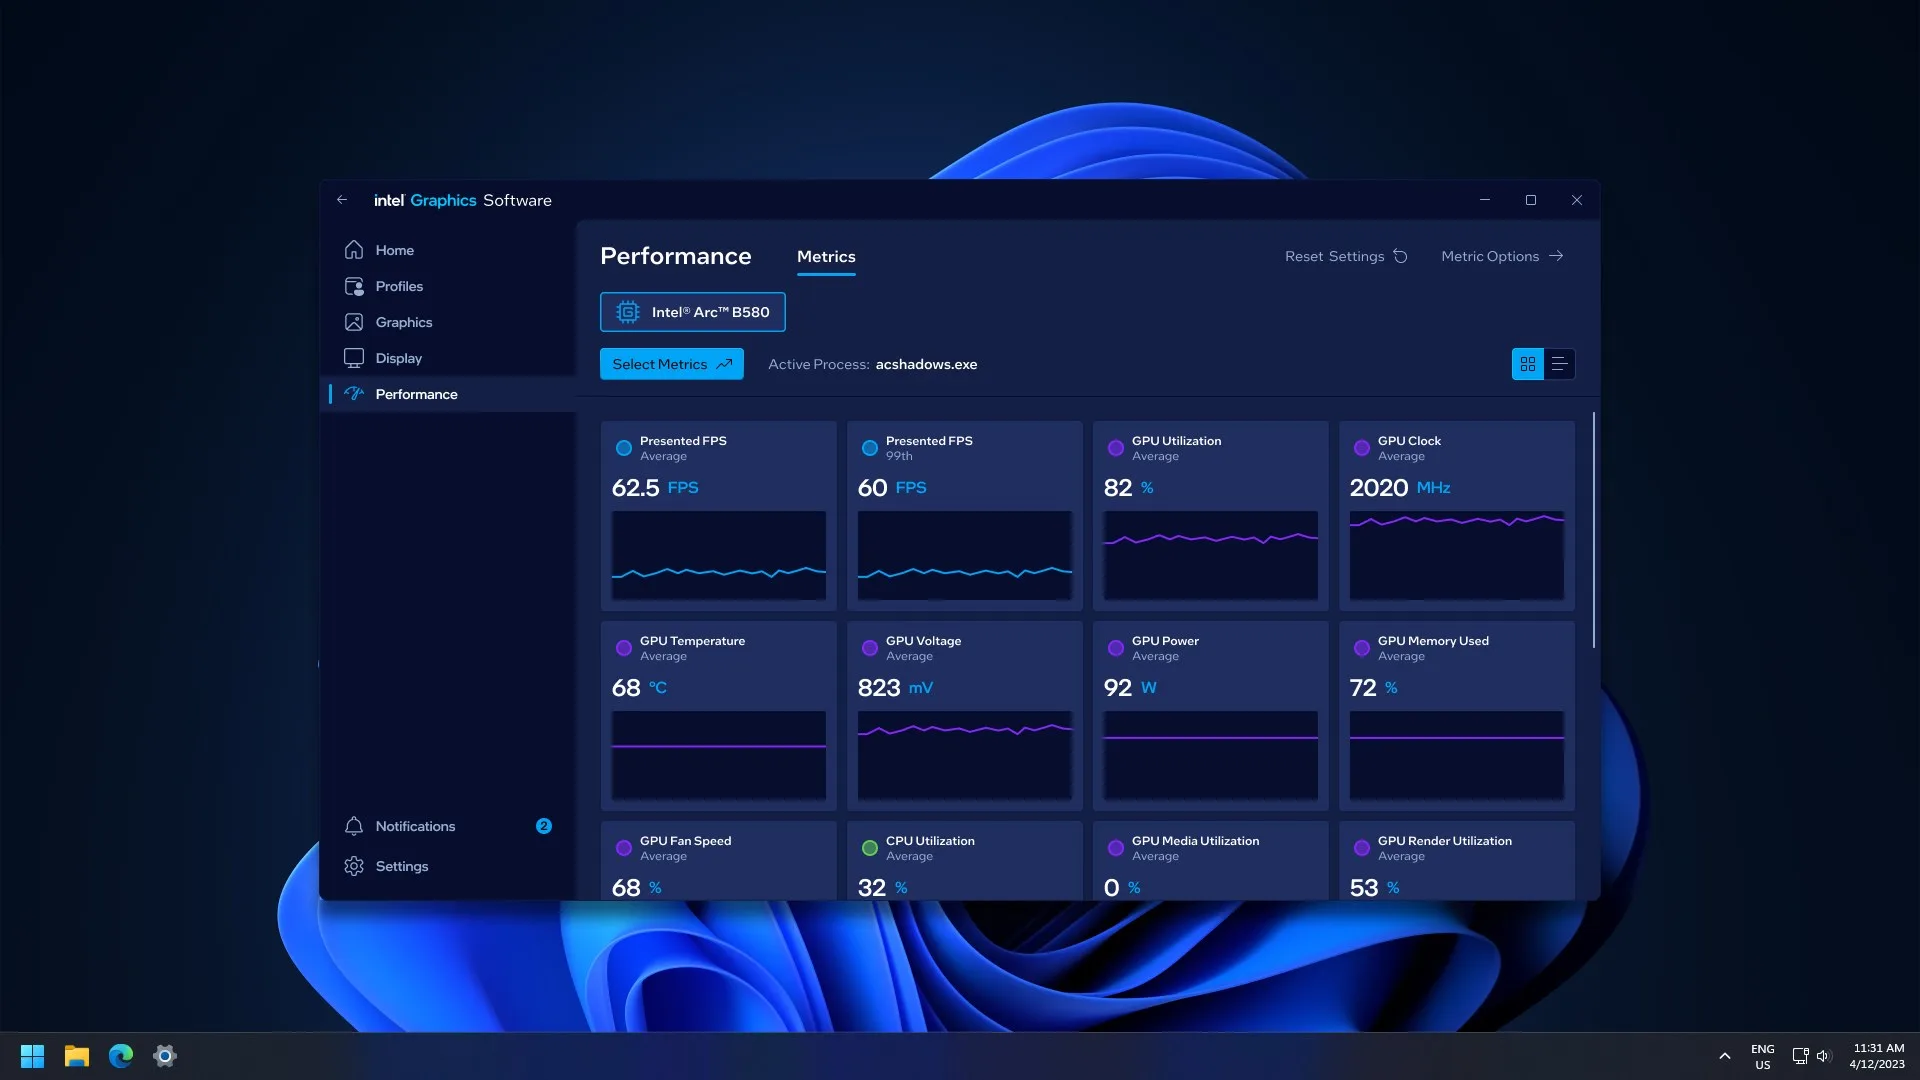Click the GPU chip icon on Arc B580

coord(627,312)
